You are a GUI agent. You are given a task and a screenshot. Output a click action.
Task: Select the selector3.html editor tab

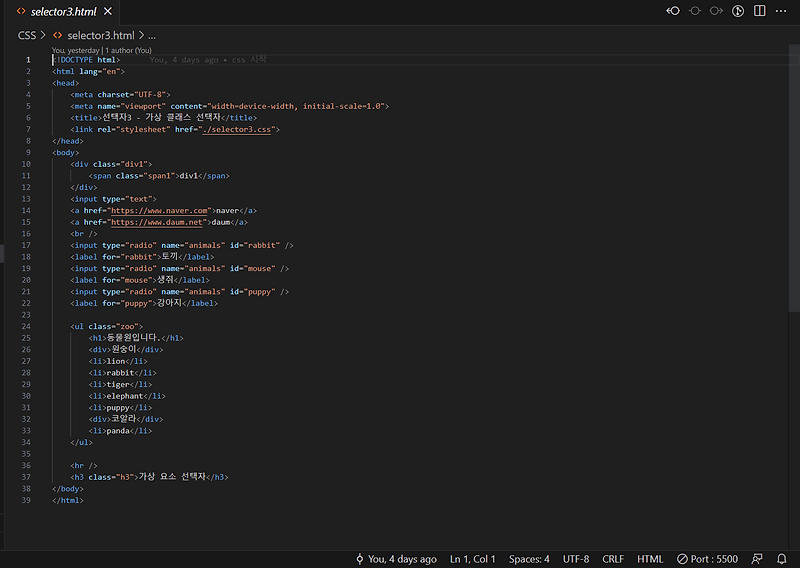coord(60,11)
